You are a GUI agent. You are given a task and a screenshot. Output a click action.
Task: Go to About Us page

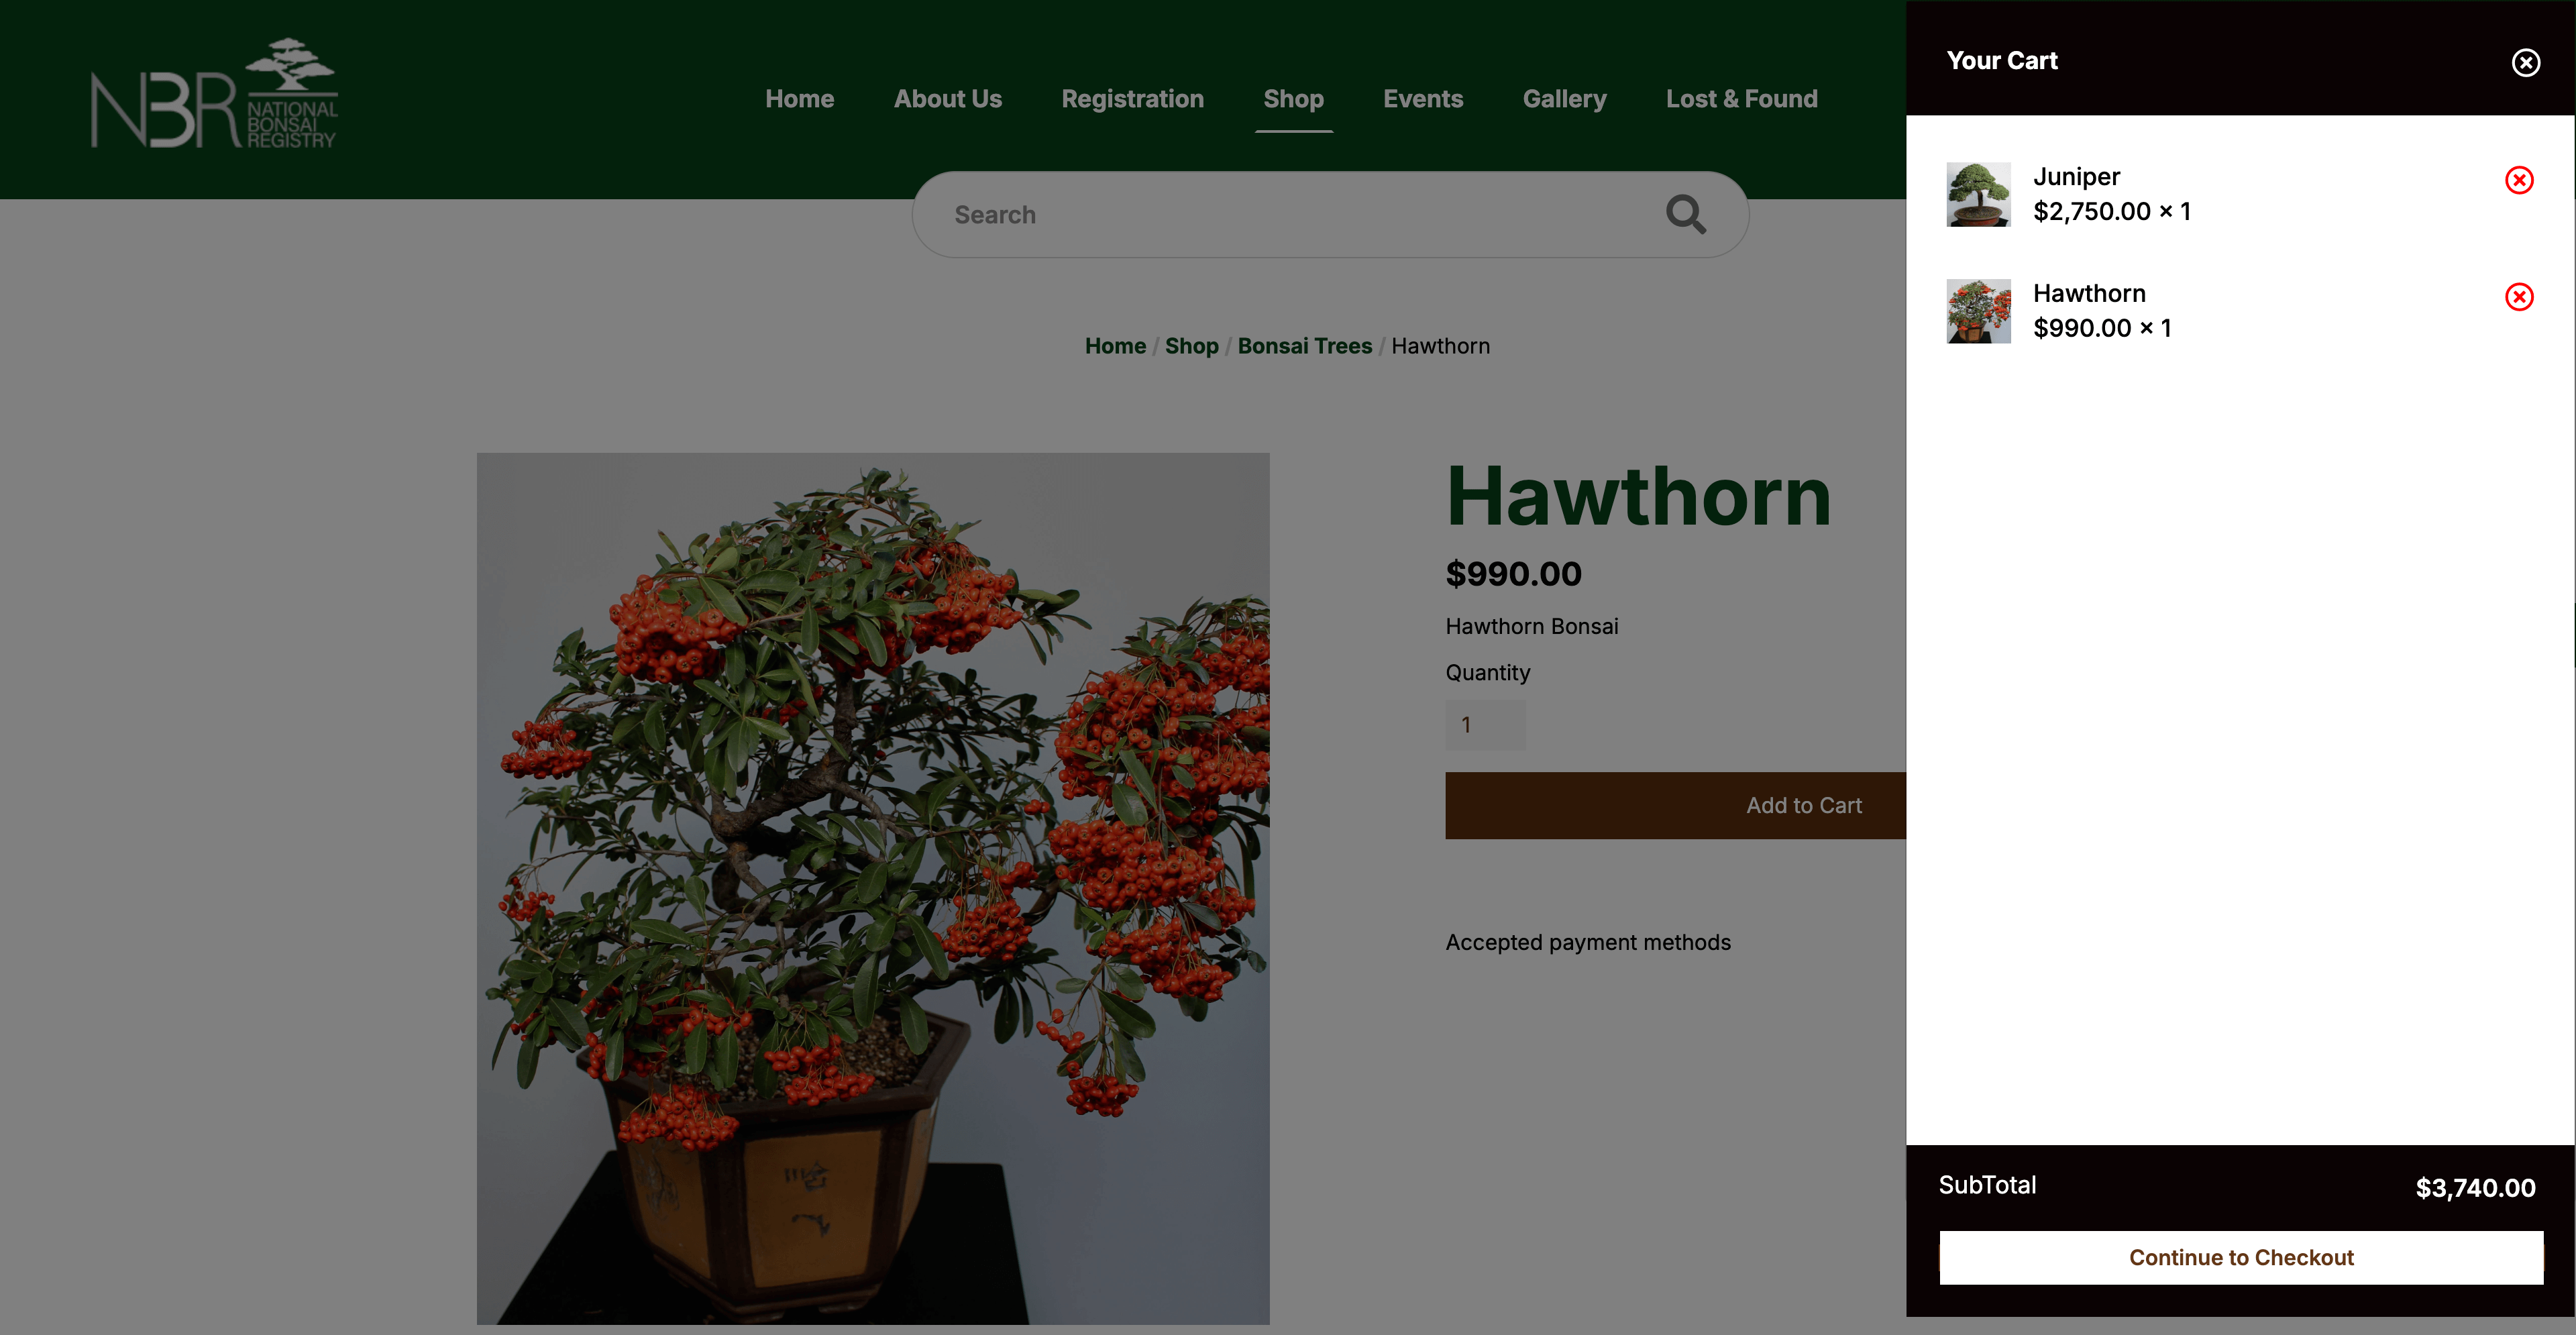[947, 99]
